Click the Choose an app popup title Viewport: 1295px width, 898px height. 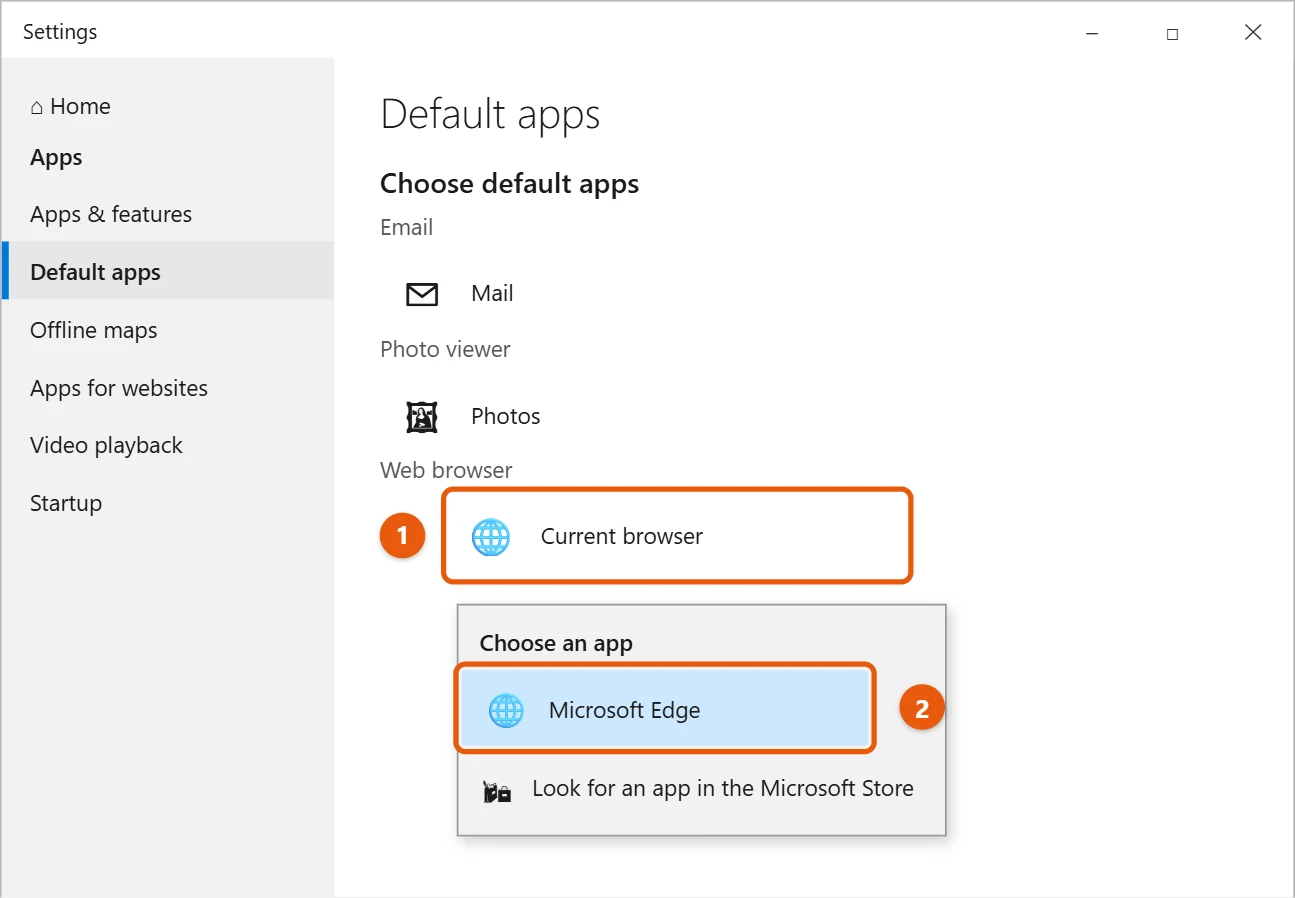point(556,643)
